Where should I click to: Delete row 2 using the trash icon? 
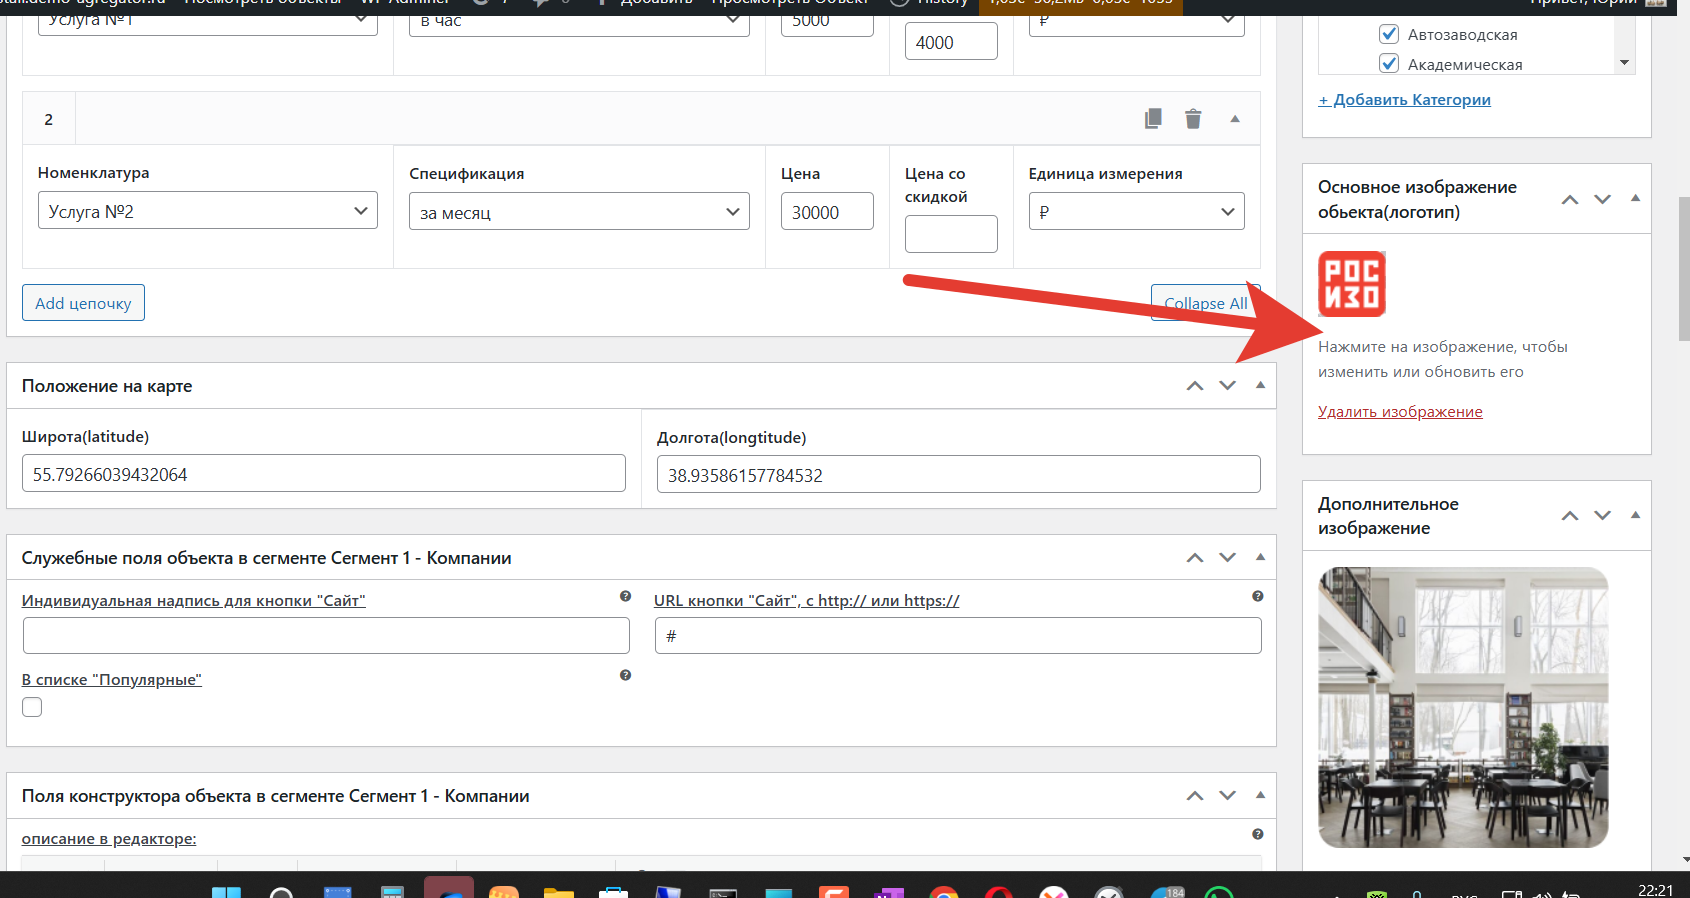(1193, 119)
